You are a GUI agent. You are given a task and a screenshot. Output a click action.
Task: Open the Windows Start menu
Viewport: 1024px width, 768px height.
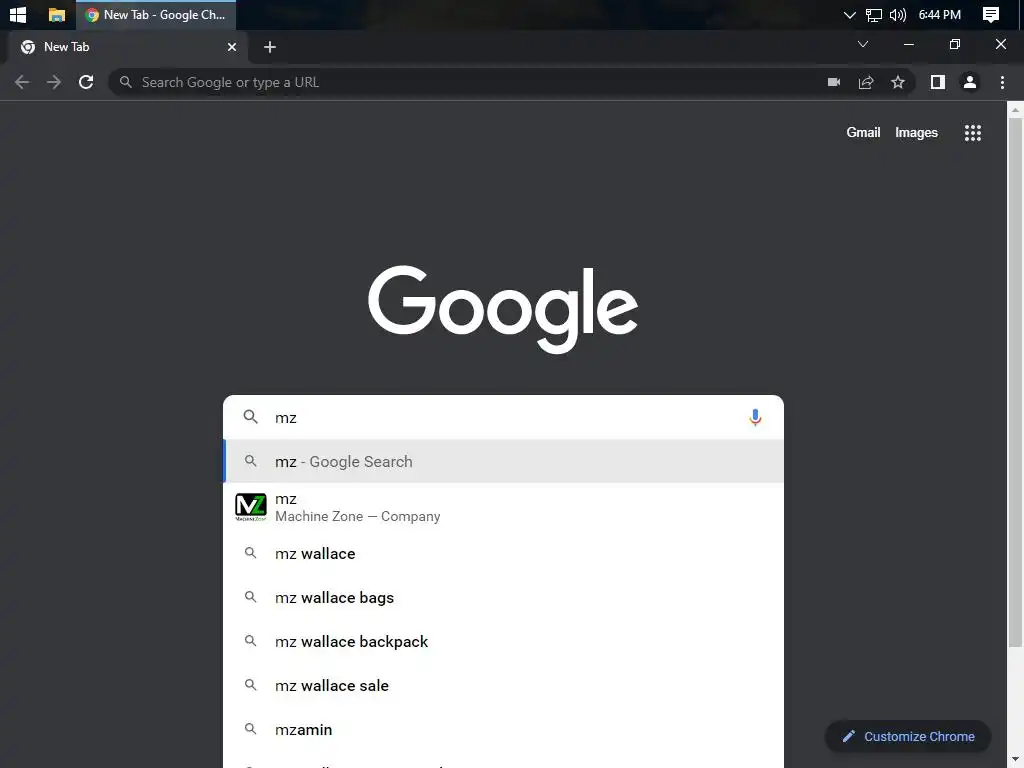click(x=18, y=14)
